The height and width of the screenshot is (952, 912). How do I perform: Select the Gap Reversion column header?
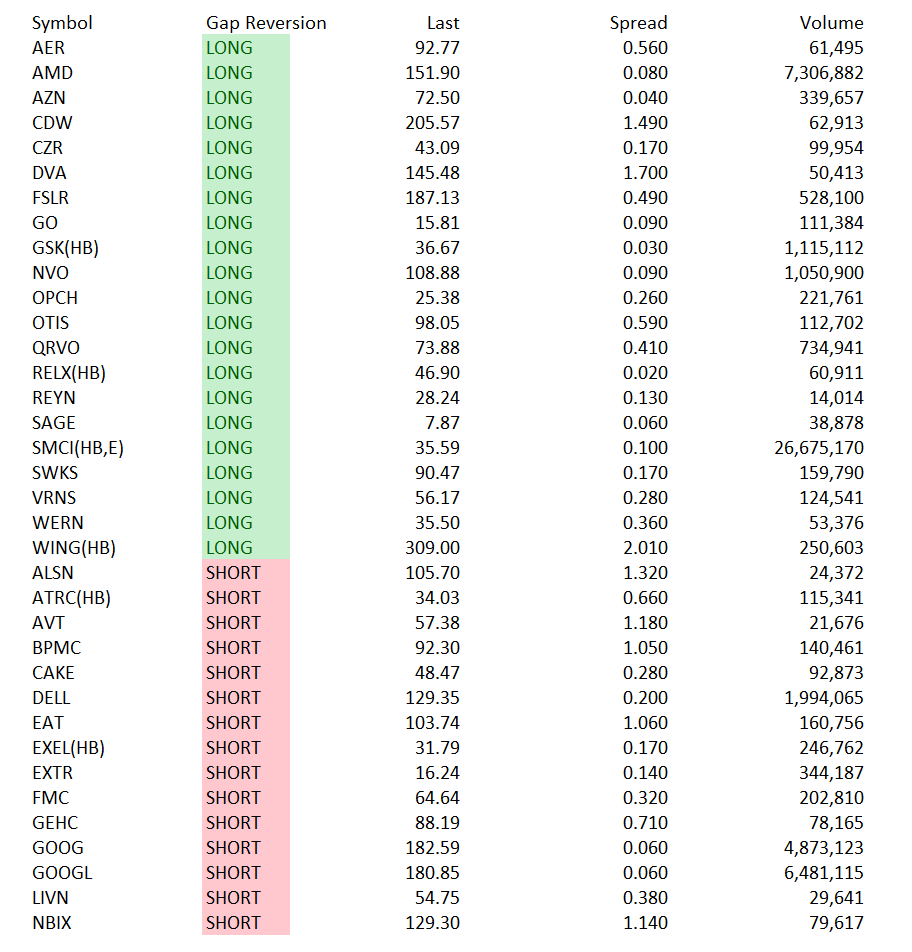[x=266, y=23]
